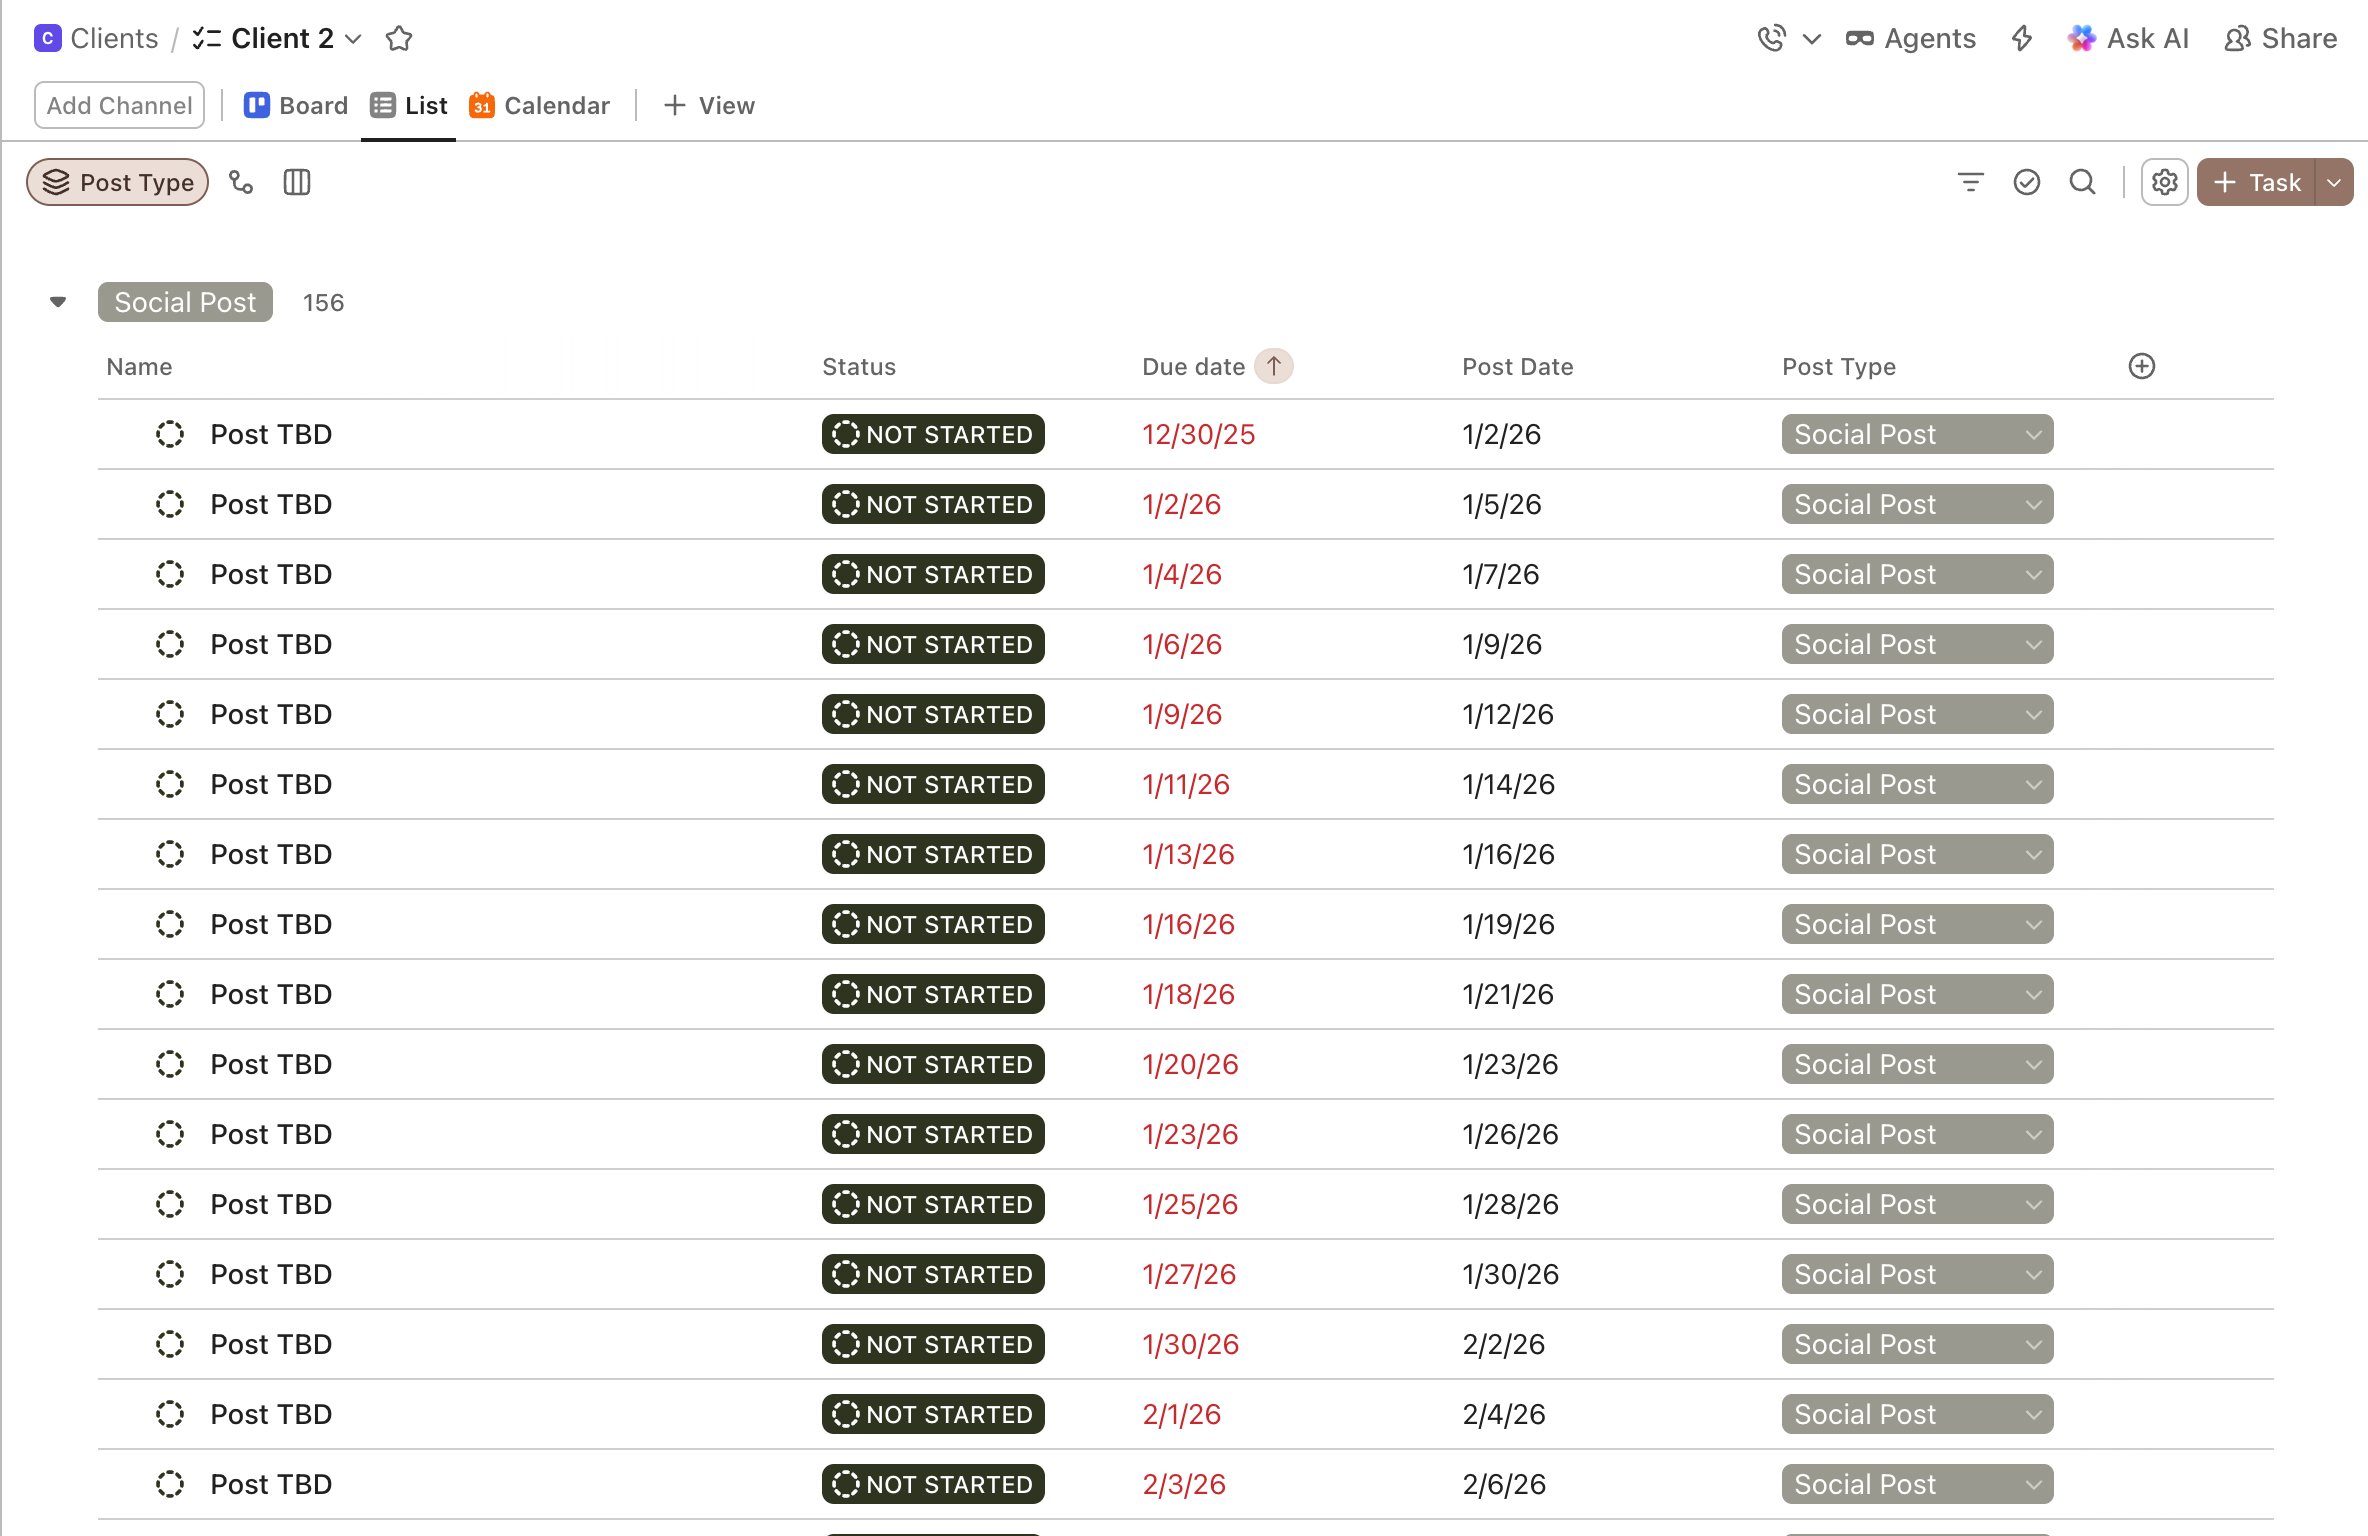Open the columns layout icon
2368x1536 pixels.
[297, 182]
